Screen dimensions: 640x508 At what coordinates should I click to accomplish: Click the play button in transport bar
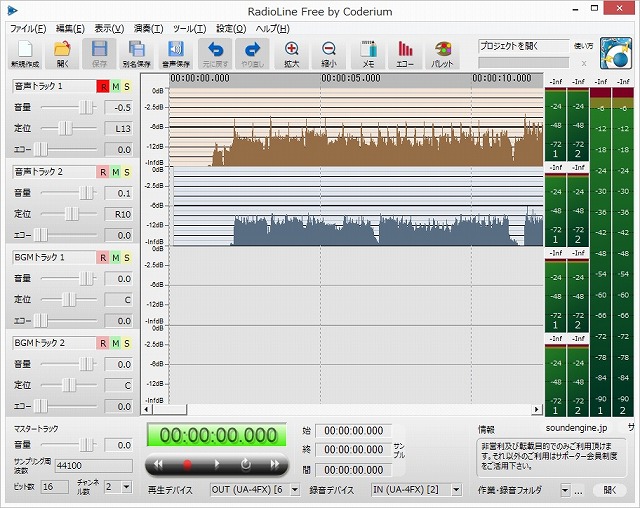[x=217, y=464]
